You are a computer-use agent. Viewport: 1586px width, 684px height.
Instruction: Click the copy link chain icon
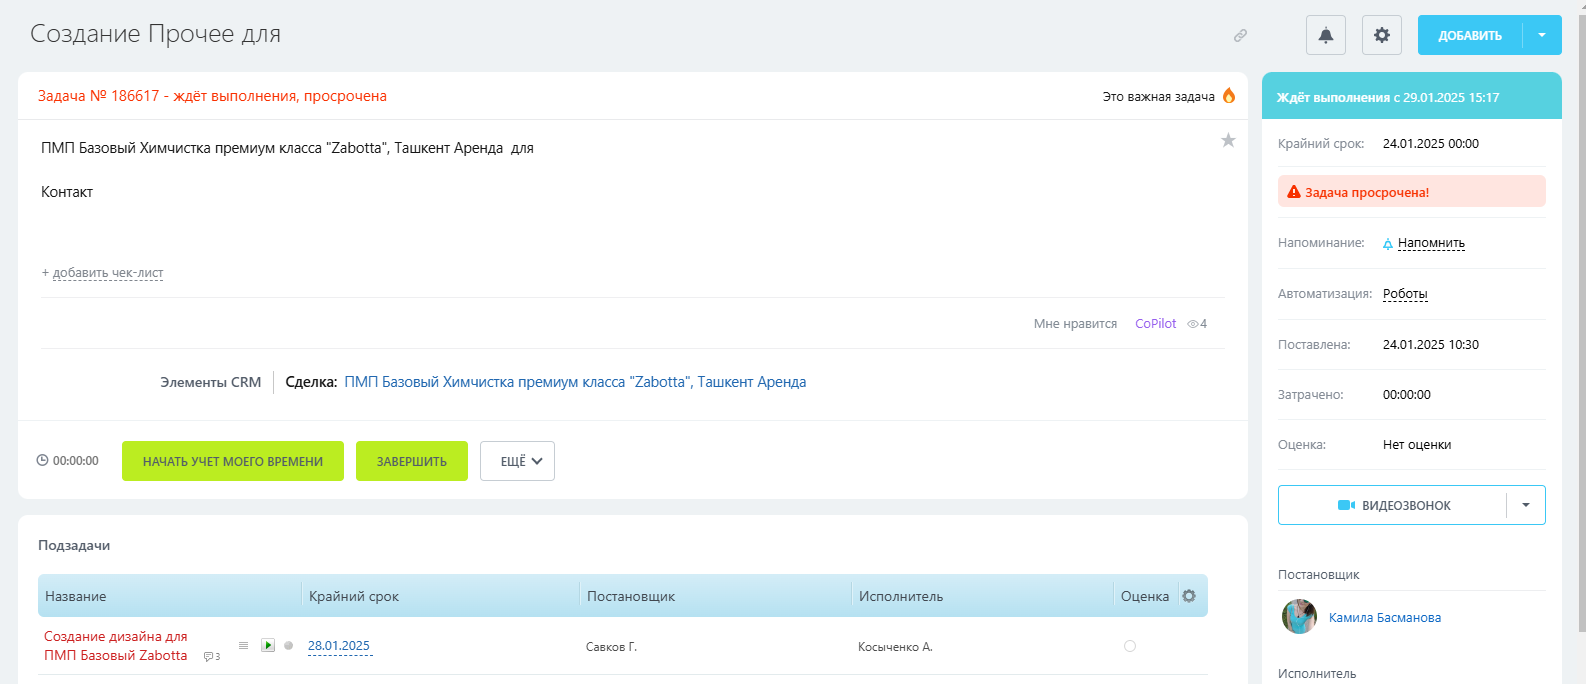point(1240,35)
